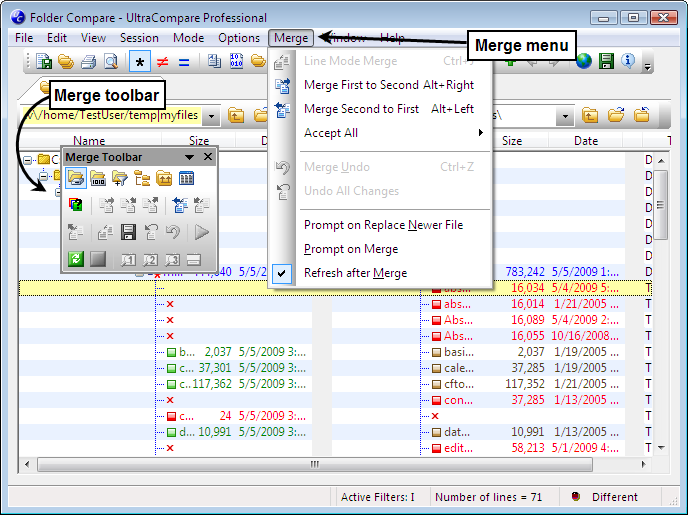688x515 pixels.
Task: Click the green refresh icon in Merge Toolbar
Action: pyautogui.click(x=76, y=259)
